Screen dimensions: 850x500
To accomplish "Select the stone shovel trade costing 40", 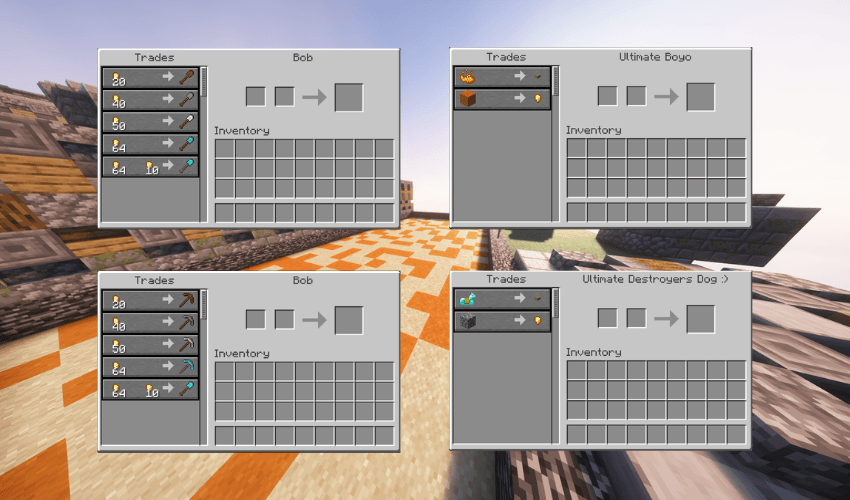I will pyautogui.click(x=151, y=100).
